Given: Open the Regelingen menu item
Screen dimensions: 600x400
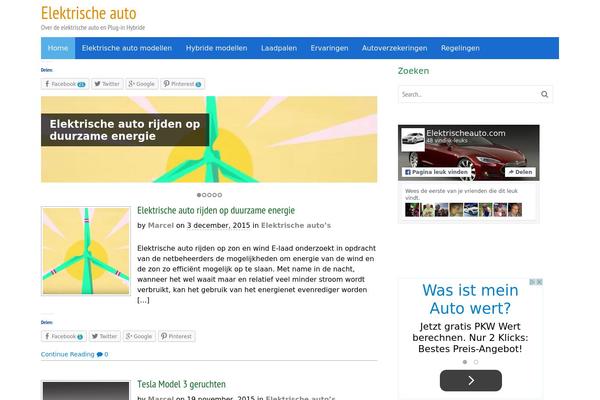Looking at the screenshot, I should click(x=460, y=48).
